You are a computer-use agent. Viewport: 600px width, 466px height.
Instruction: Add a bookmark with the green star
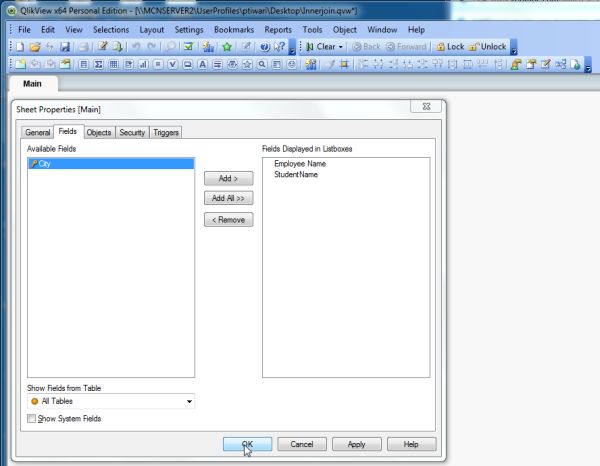pos(227,47)
